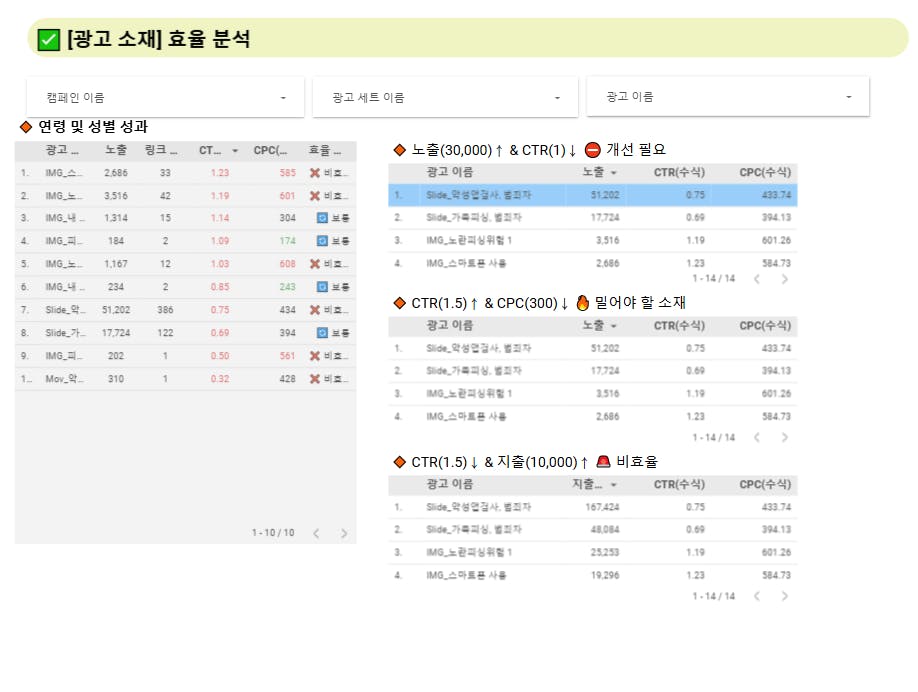This screenshot has width=918, height=692.
Task: Go to the next page of the 연령 및 성별 성과 table
Action: coord(344,533)
